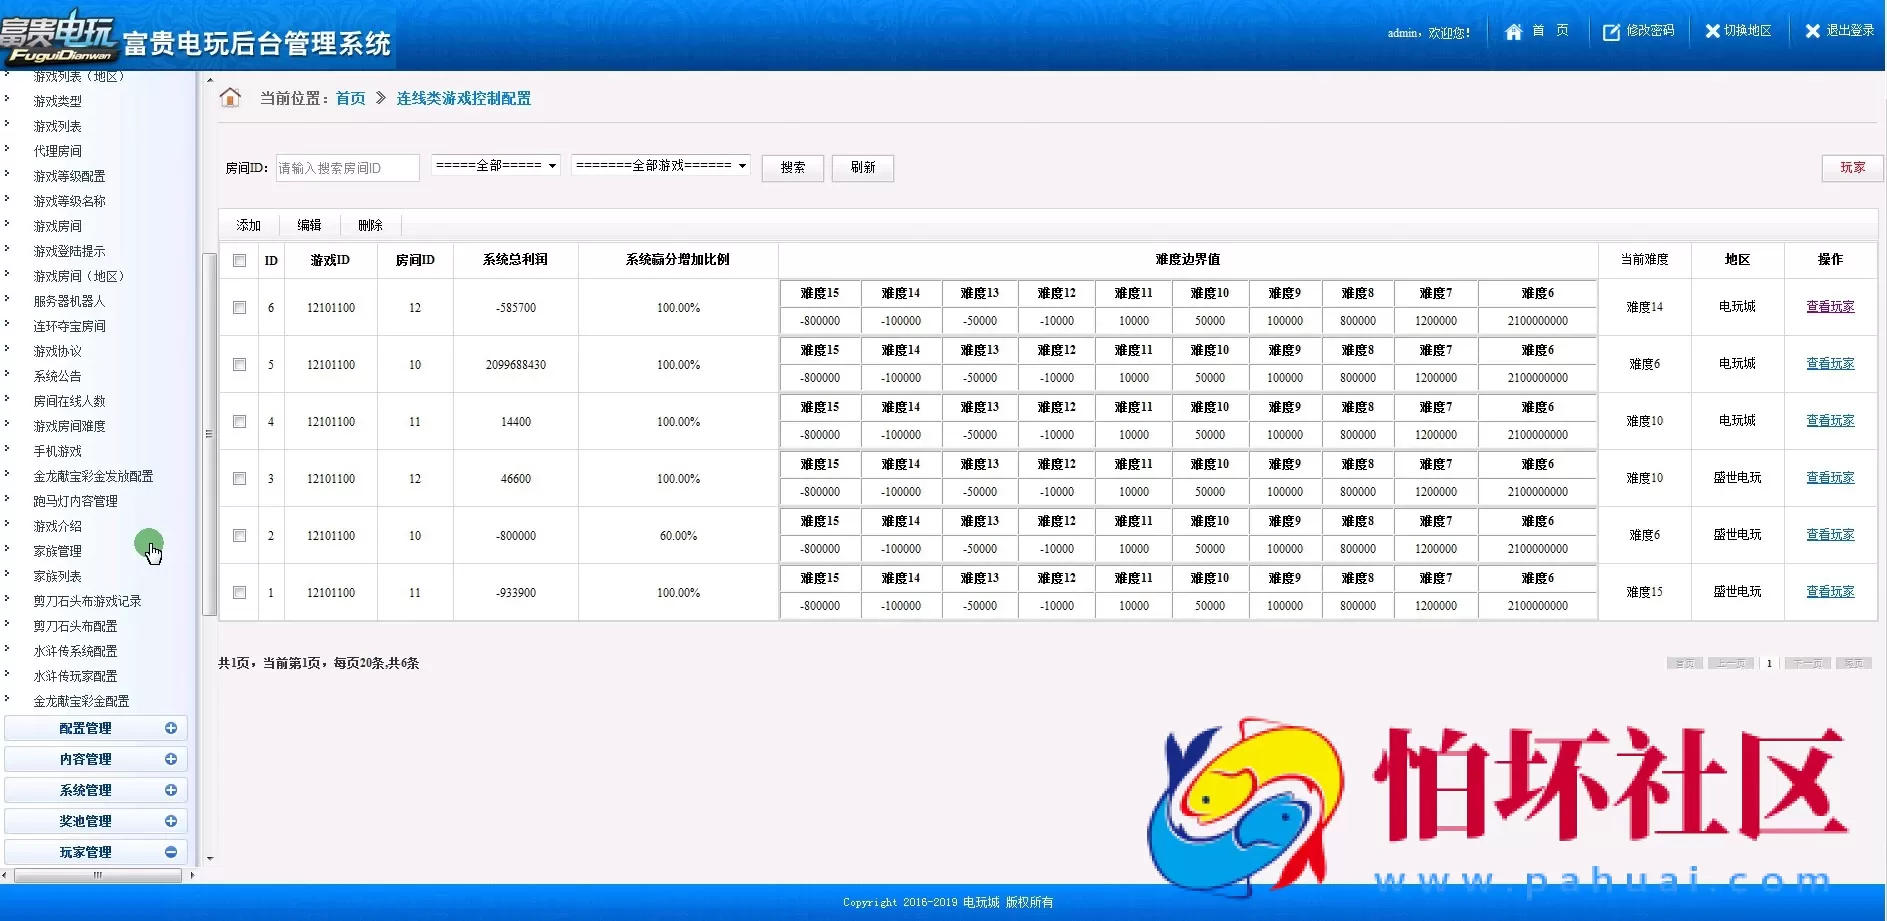Collapse 玩家管理 using its minus icon
This screenshot has height=921, width=1887.
pos(171,852)
